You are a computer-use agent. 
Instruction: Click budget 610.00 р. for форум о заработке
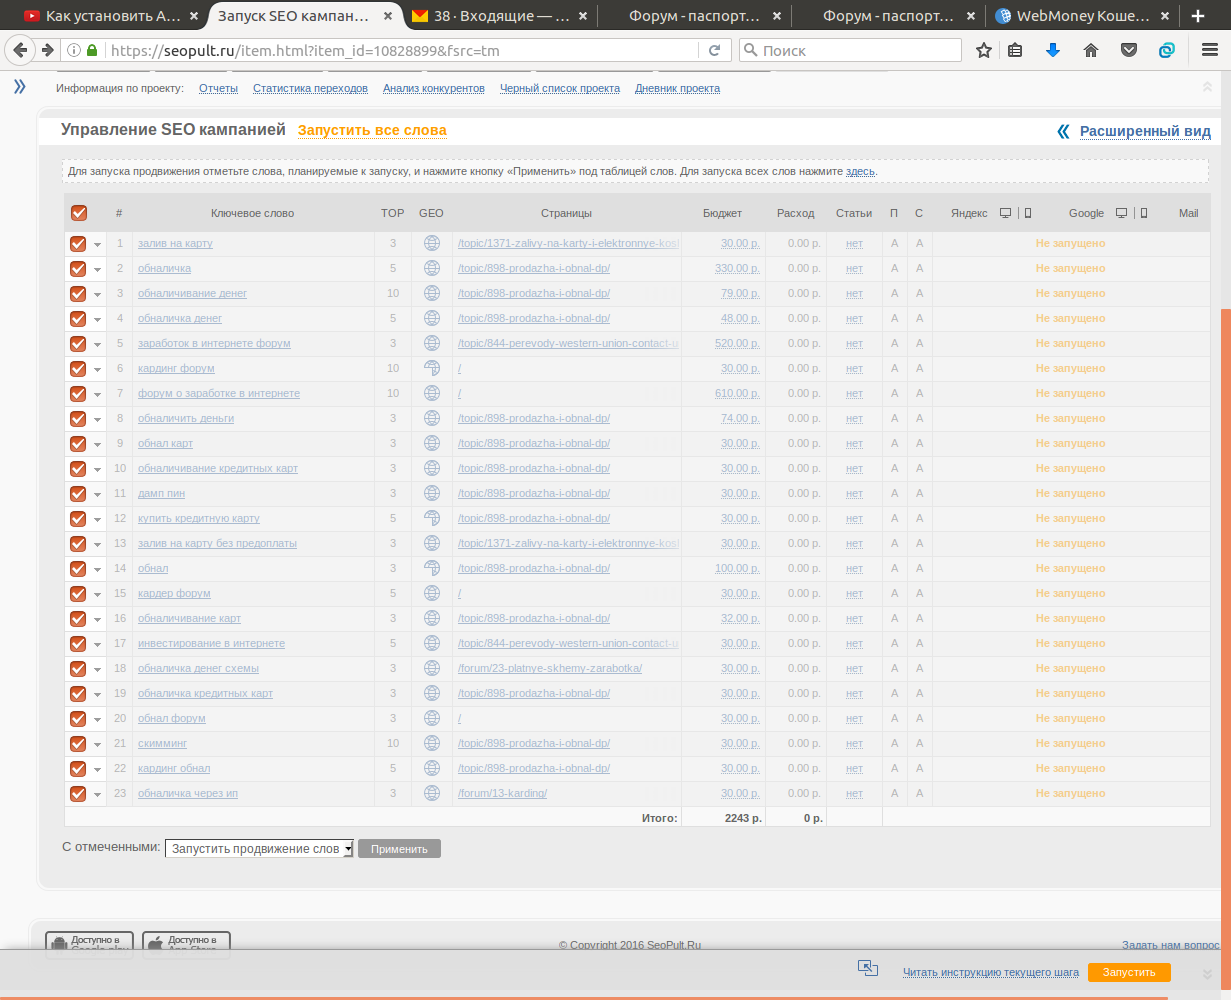point(737,393)
